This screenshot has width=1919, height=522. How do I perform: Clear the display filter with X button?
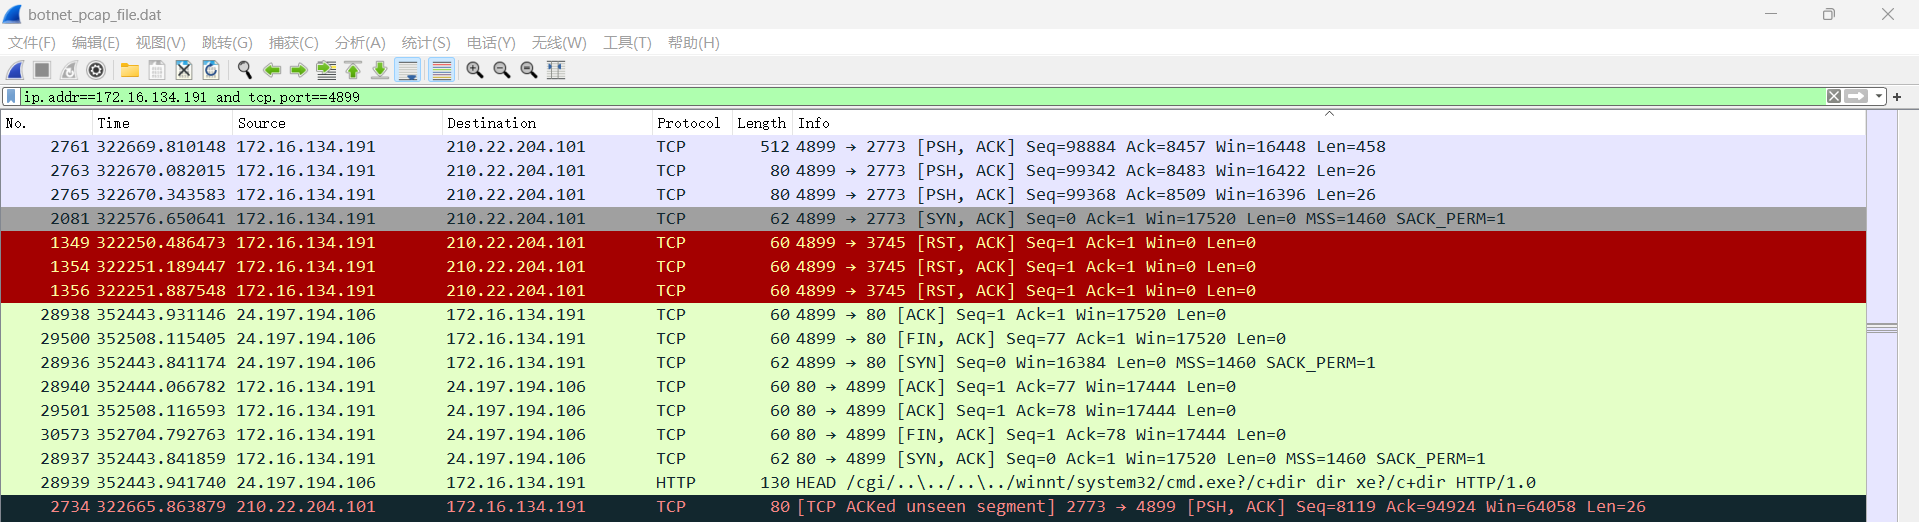click(x=1834, y=97)
